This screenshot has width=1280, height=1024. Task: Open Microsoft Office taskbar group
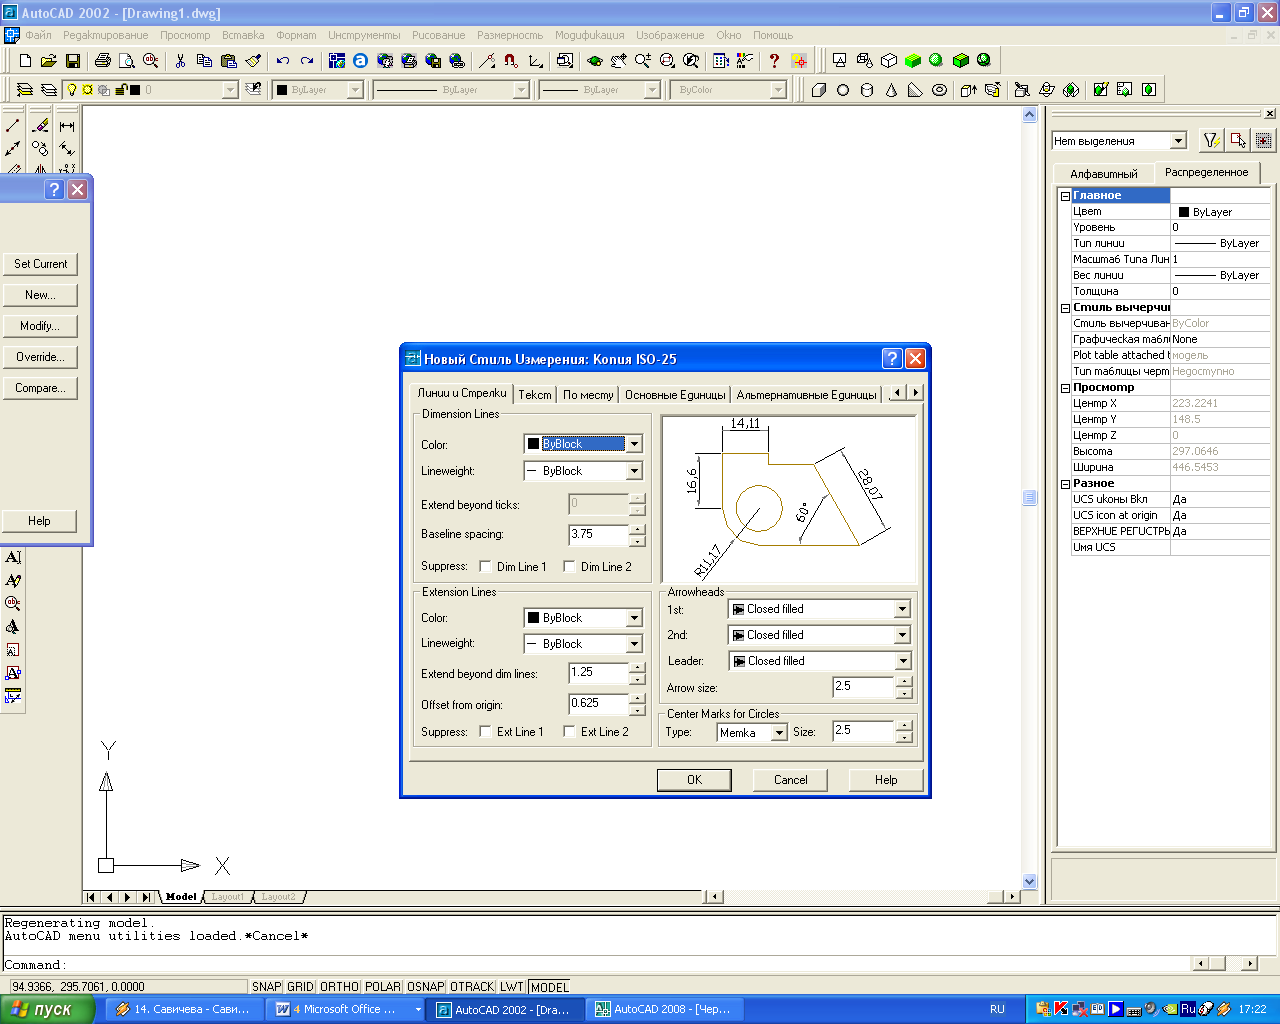pos(347,1009)
